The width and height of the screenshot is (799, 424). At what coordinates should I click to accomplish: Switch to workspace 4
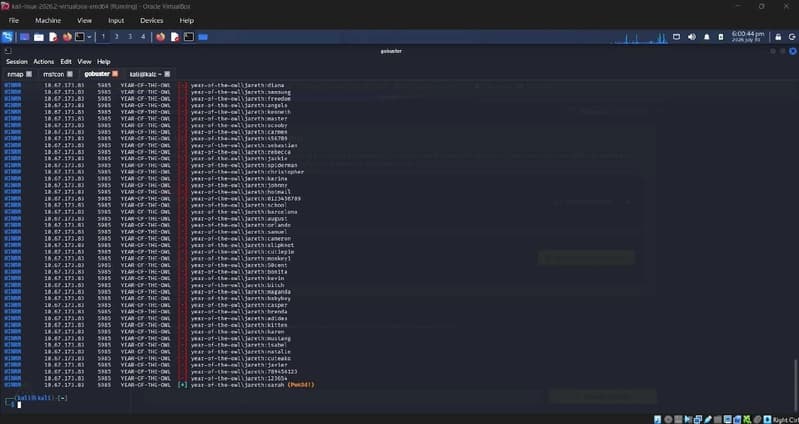pos(143,37)
